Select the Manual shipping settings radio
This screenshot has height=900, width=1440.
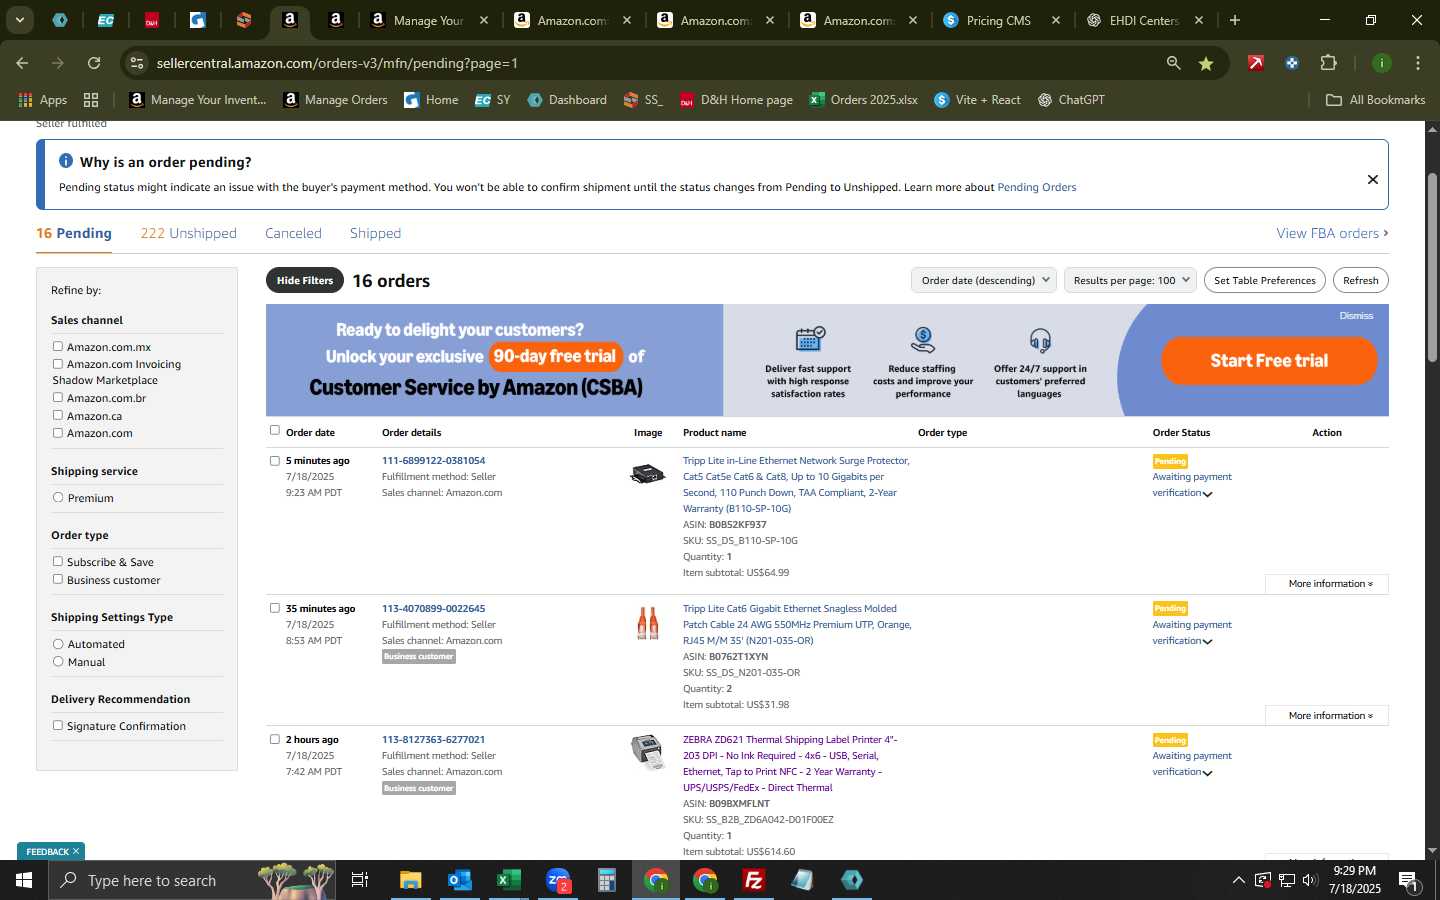(x=58, y=661)
